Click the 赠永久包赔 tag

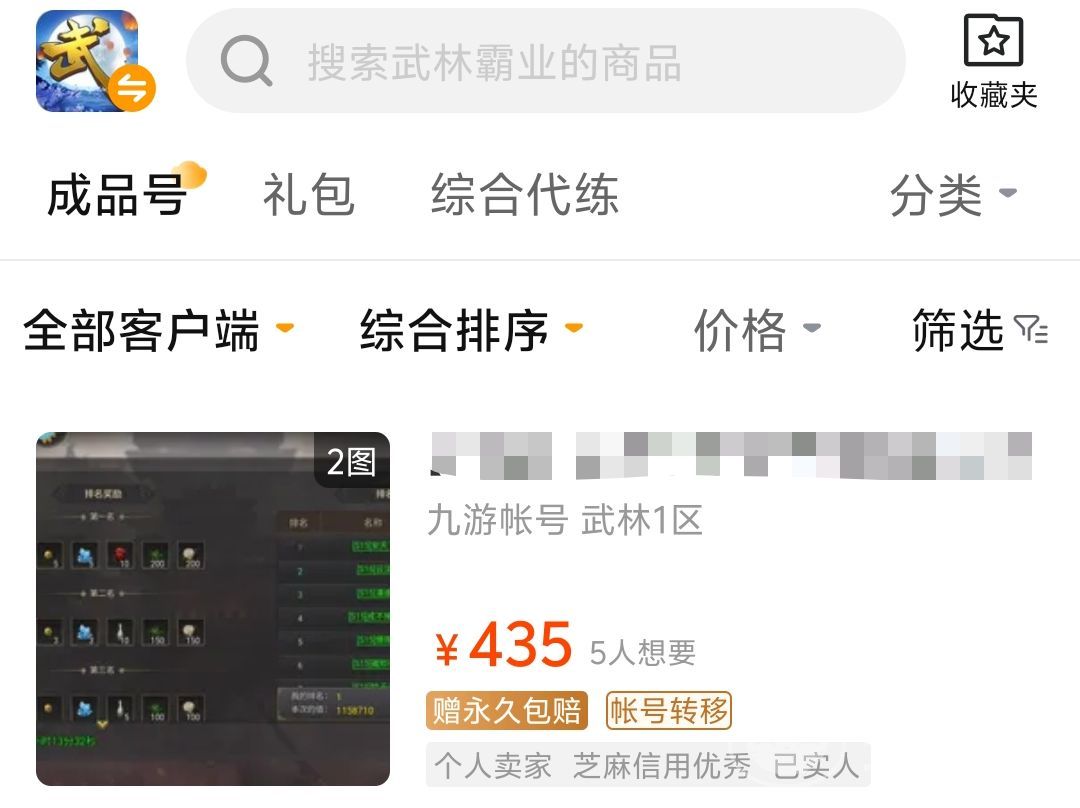coord(507,710)
